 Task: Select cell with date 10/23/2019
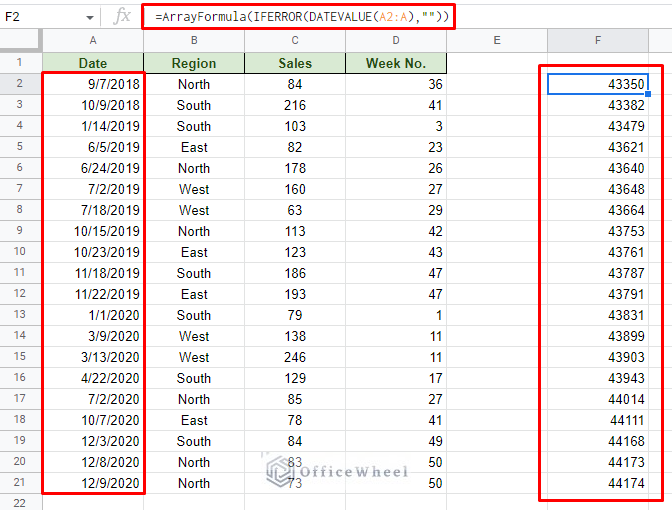[93, 252]
